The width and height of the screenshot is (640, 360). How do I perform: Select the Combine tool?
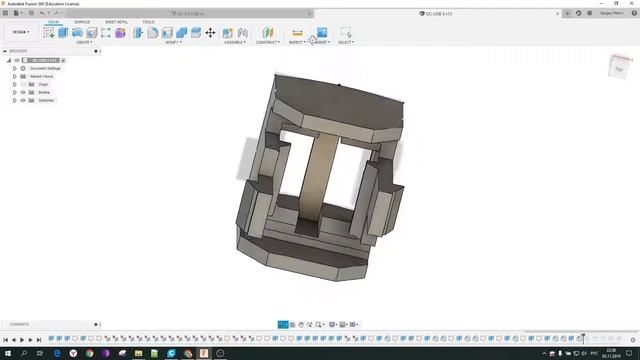[x=181, y=33]
